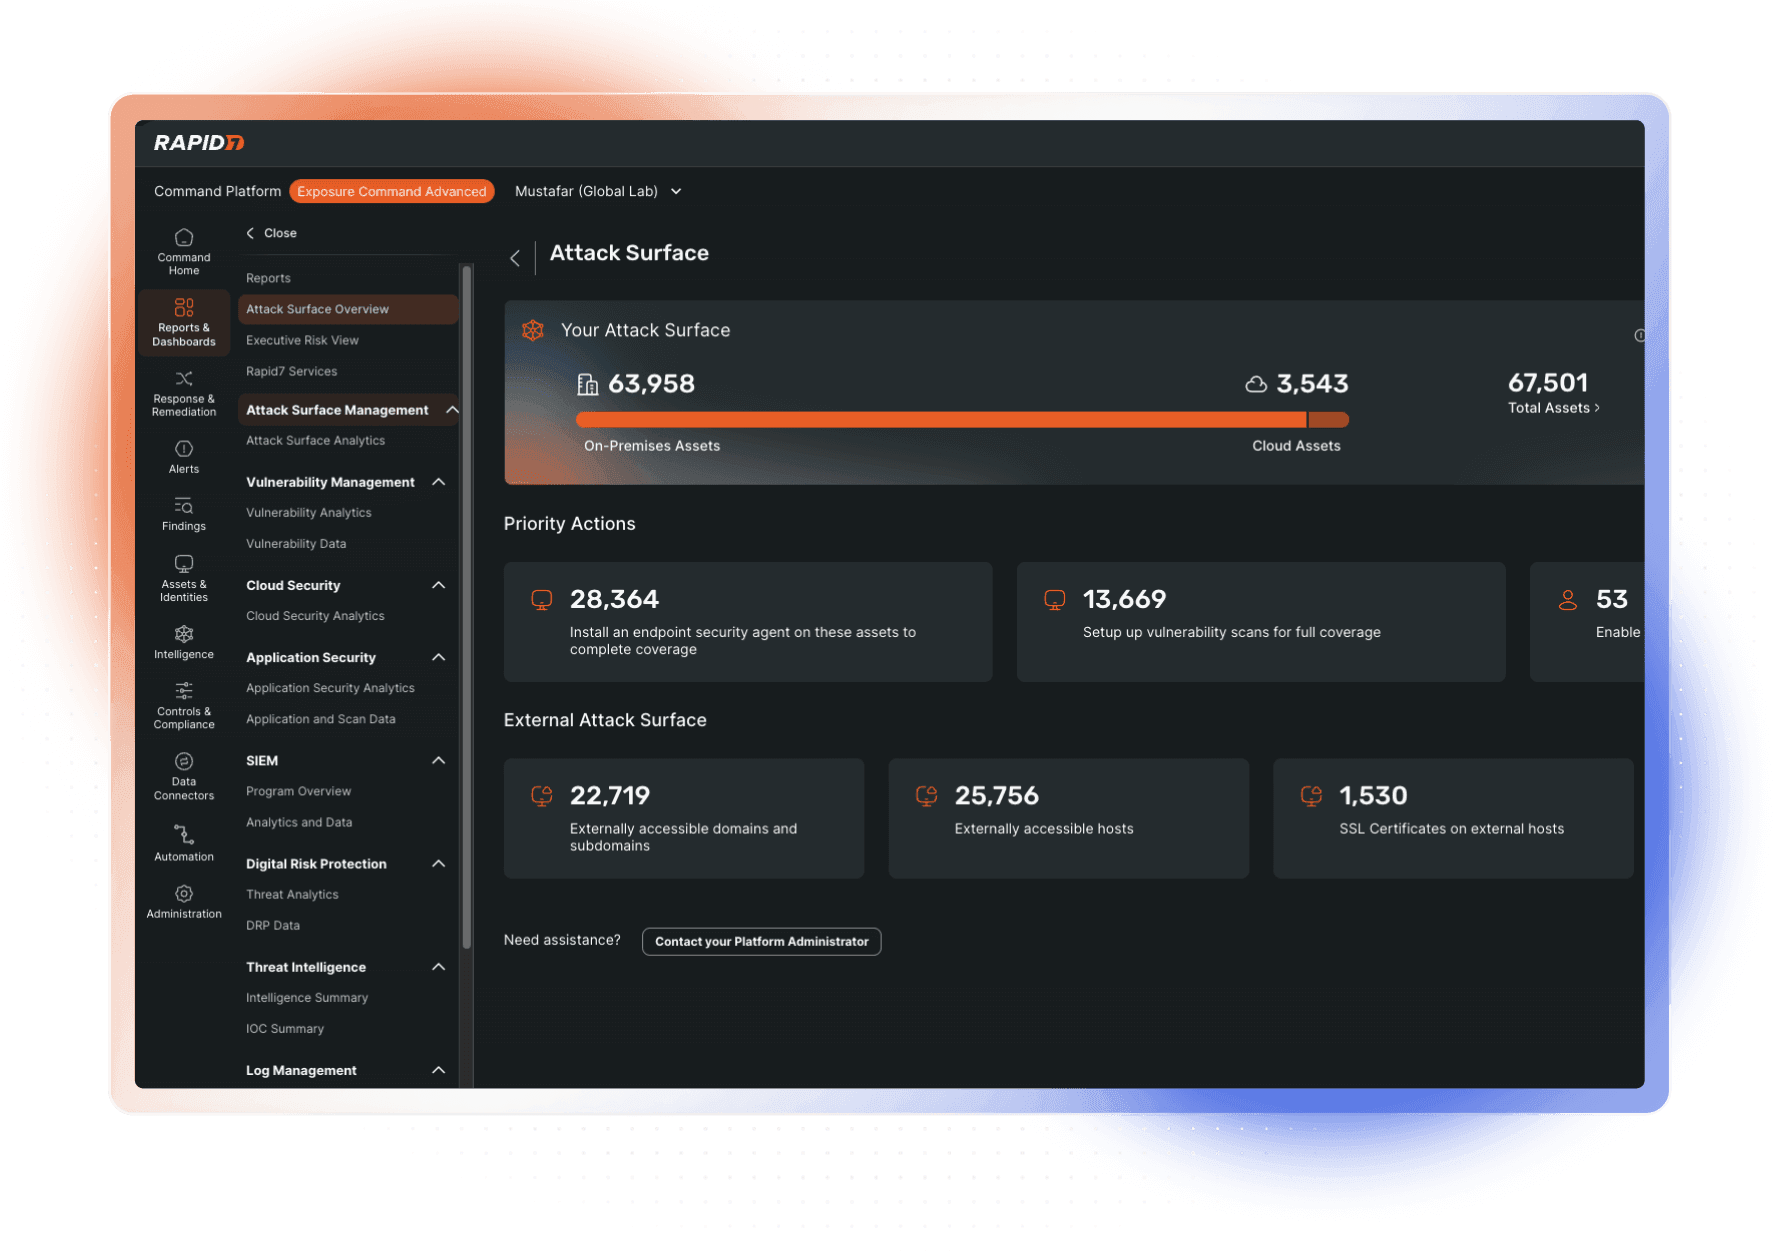Open Cloud Security Analytics
Screen dimensions: 1773x1257
[x=315, y=616]
